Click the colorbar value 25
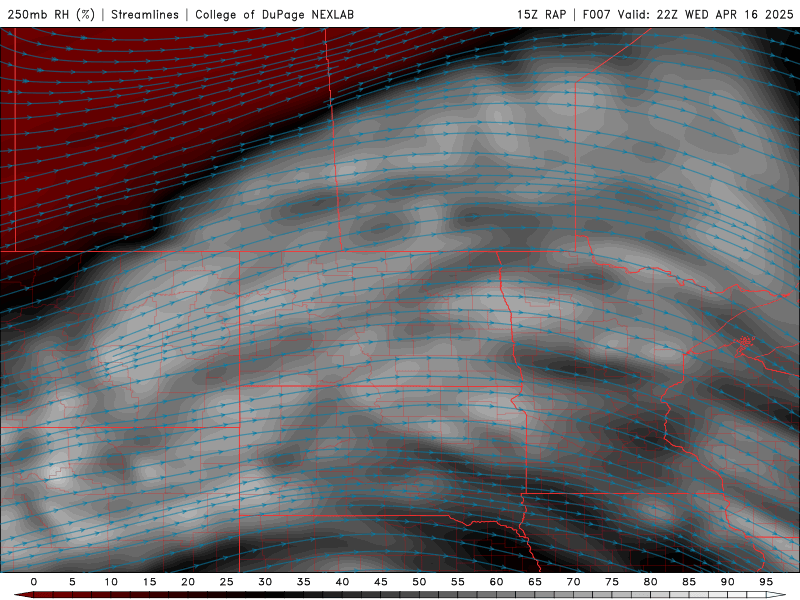The image size is (800, 600). tap(227, 582)
